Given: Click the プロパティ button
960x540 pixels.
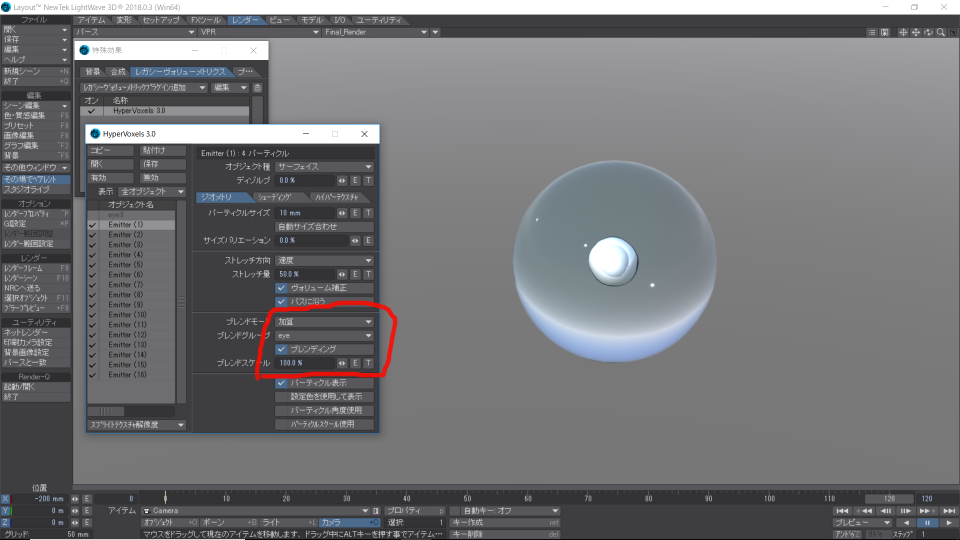Looking at the screenshot, I should (x=414, y=511).
